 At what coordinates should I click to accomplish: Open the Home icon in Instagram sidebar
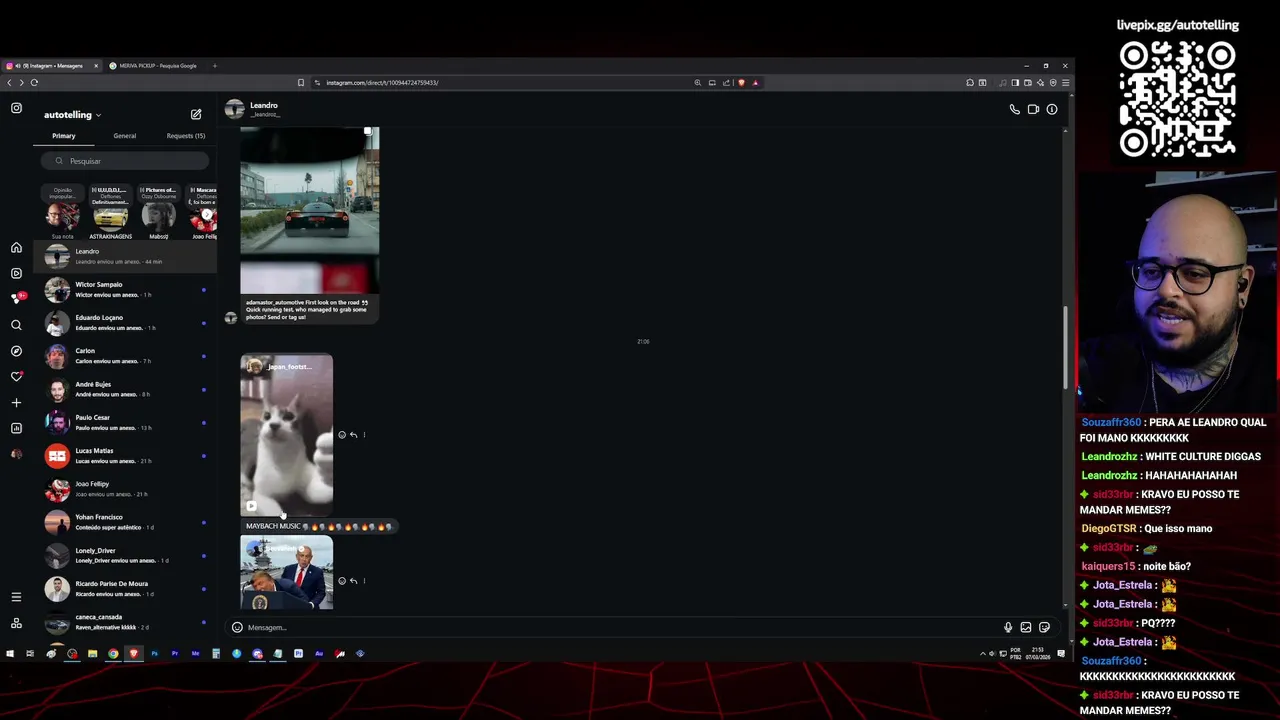pyautogui.click(x=16, y=248)
